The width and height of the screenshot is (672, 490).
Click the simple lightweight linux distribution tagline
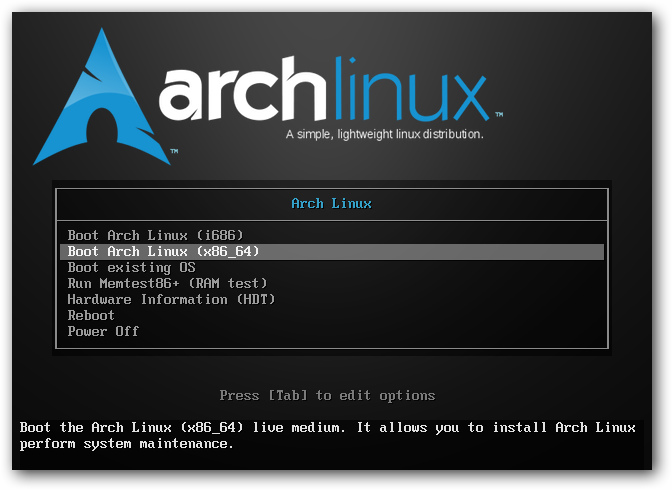click(384, 135)
